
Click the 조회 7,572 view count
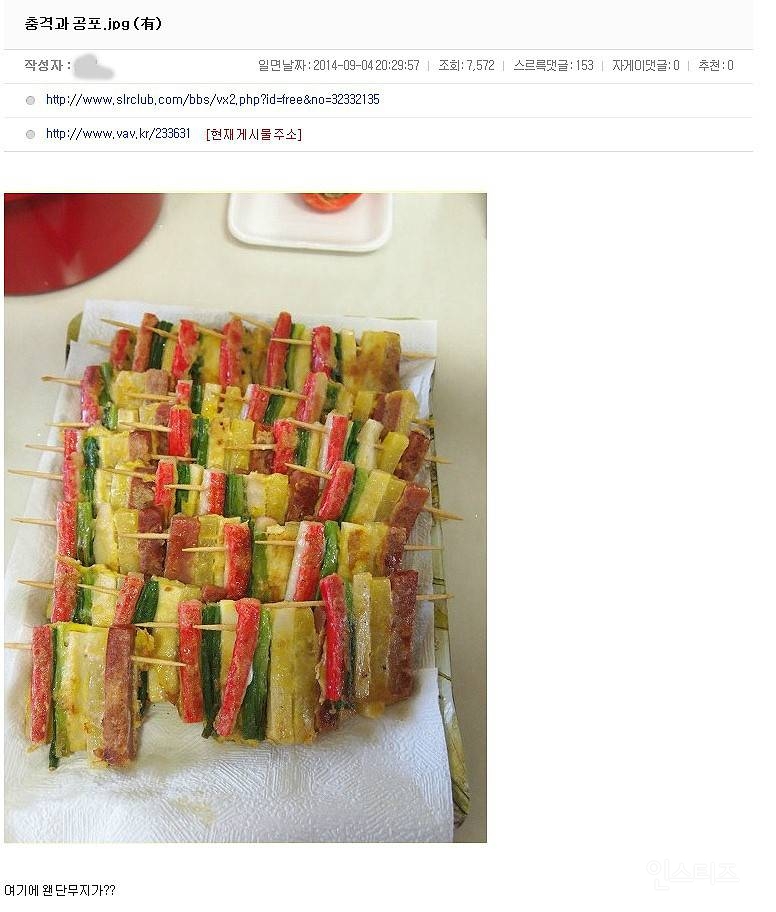pyautogui.click(x=467, y=65)
